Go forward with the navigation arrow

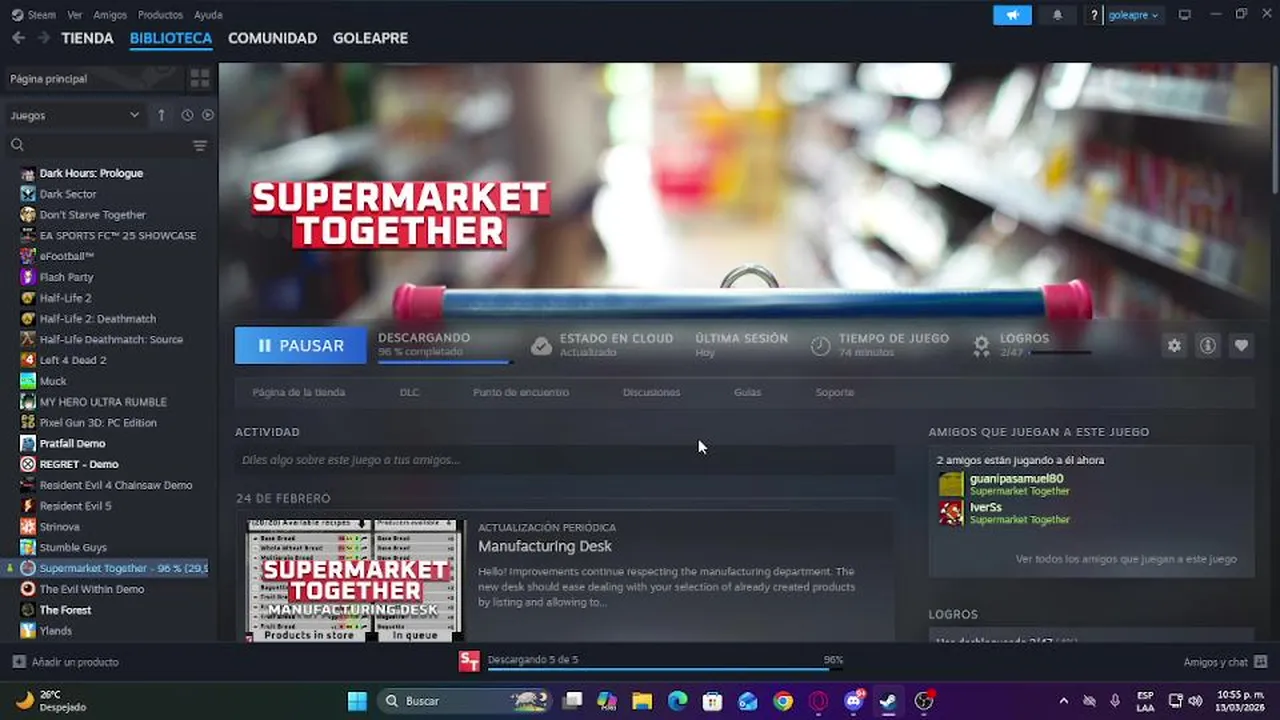tap(43, 38)
